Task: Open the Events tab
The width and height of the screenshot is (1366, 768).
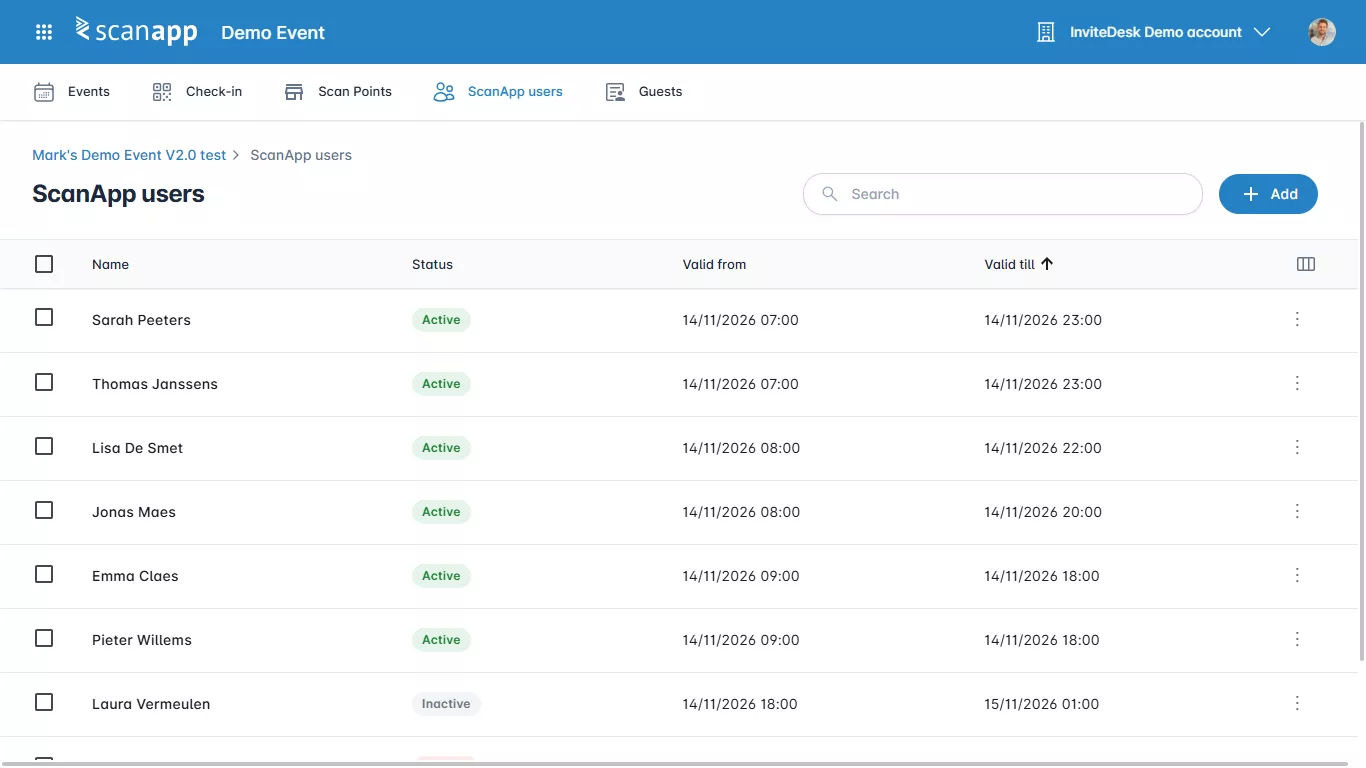Action: click(x=72, y=92)
